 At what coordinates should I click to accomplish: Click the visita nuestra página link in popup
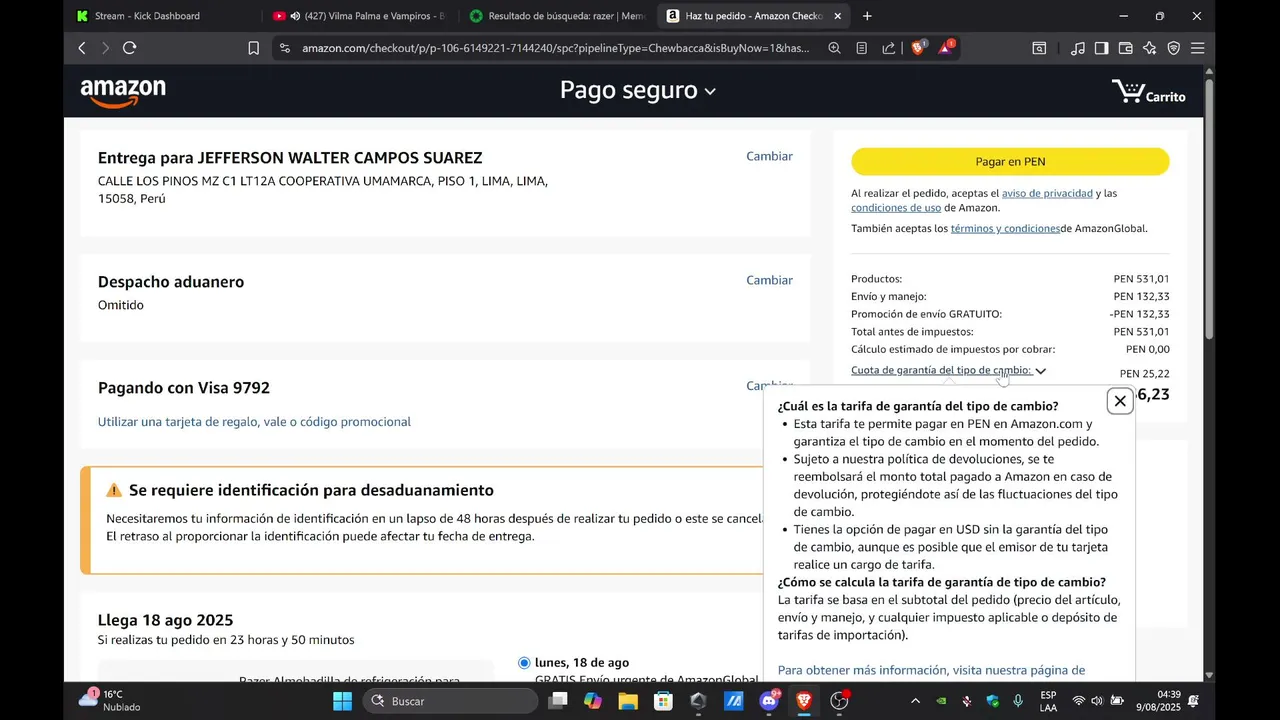[931, 670]
